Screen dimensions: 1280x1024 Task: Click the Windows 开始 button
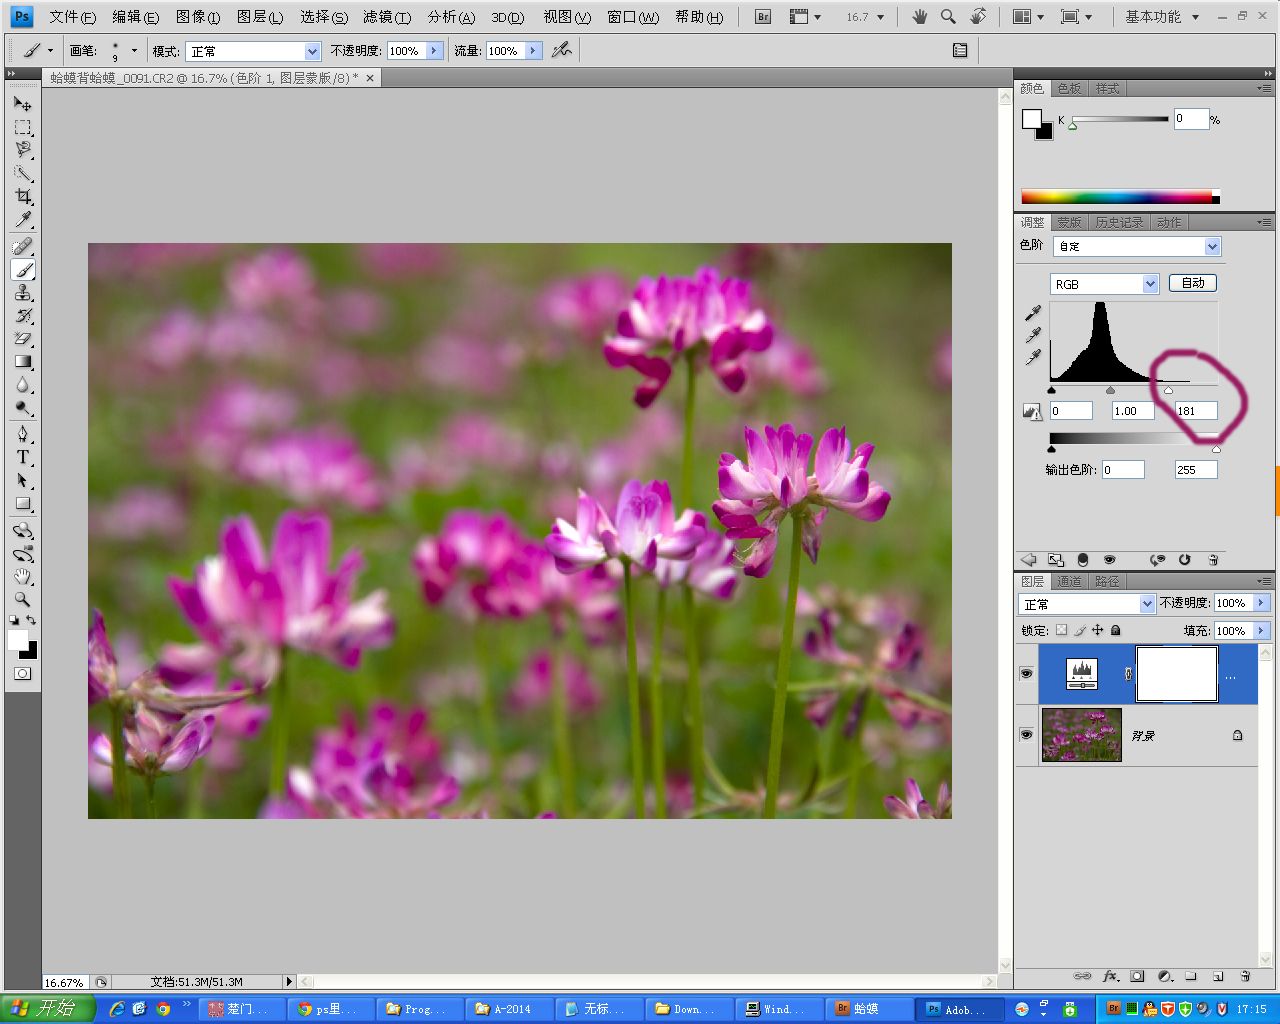pyautogui.click(x=48, y=1008)
